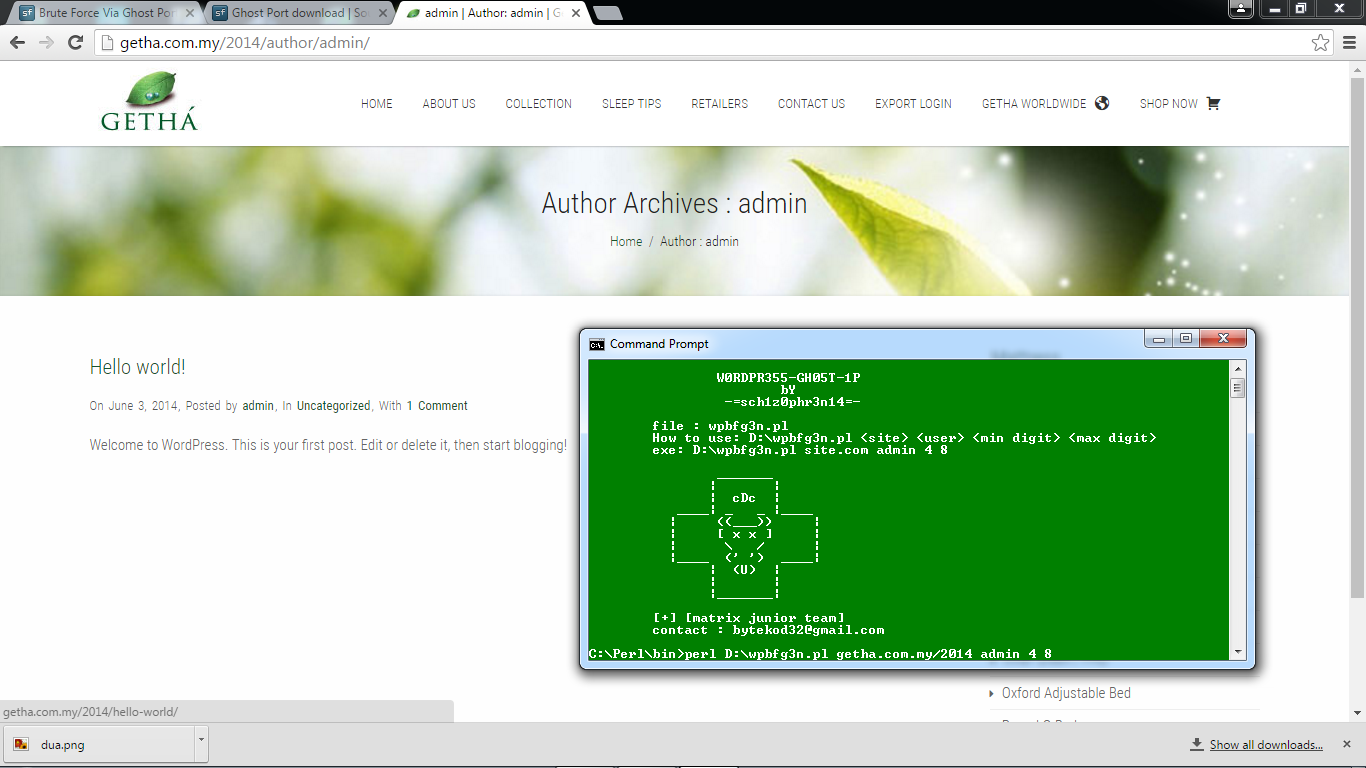Click the 'Author : admin' breadcrumb text
The width and height of the screenshot is (1366, 768).
pyautogui.click(x=699, y=241)
